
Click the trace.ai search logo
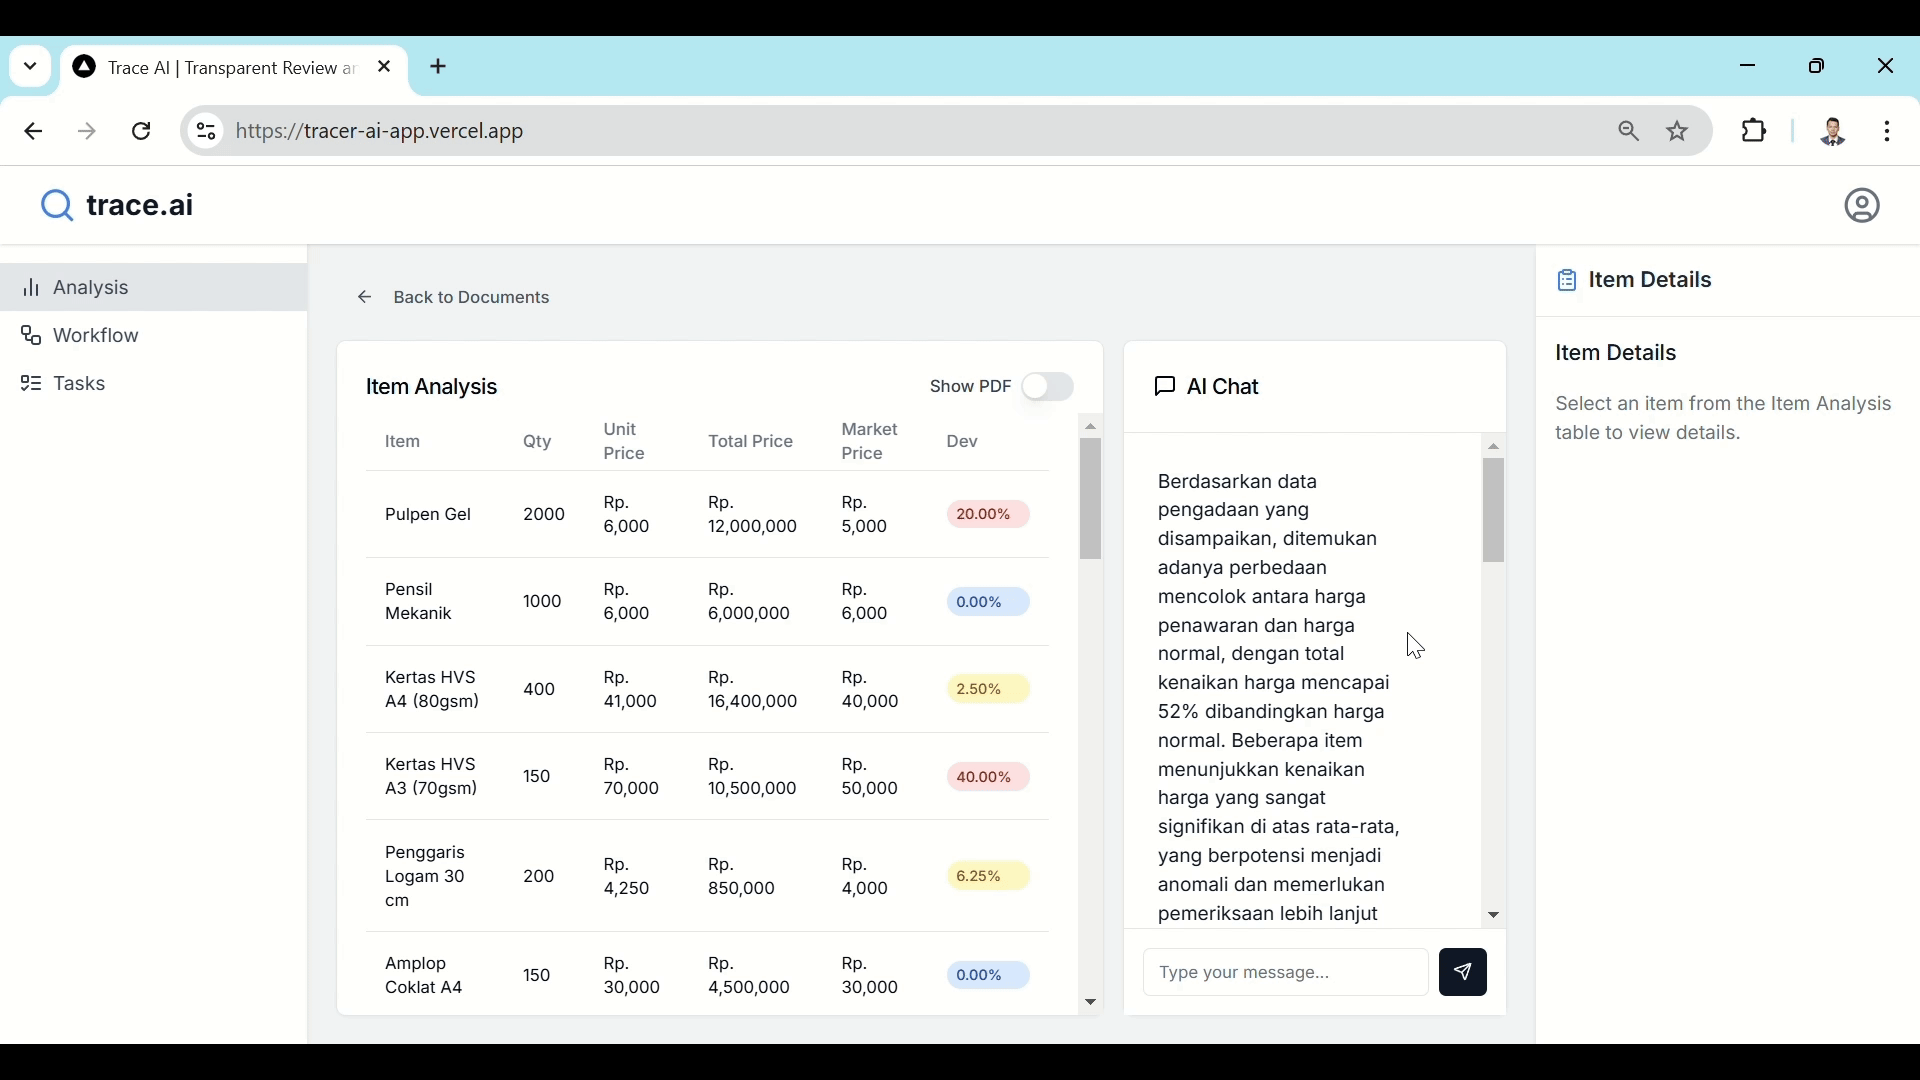point(56,206)
